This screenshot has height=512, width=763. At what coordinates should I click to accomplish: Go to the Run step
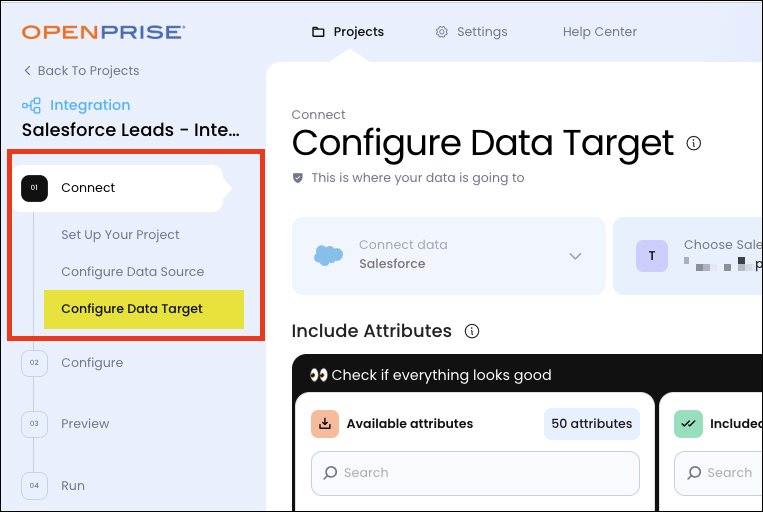point(73,486)
